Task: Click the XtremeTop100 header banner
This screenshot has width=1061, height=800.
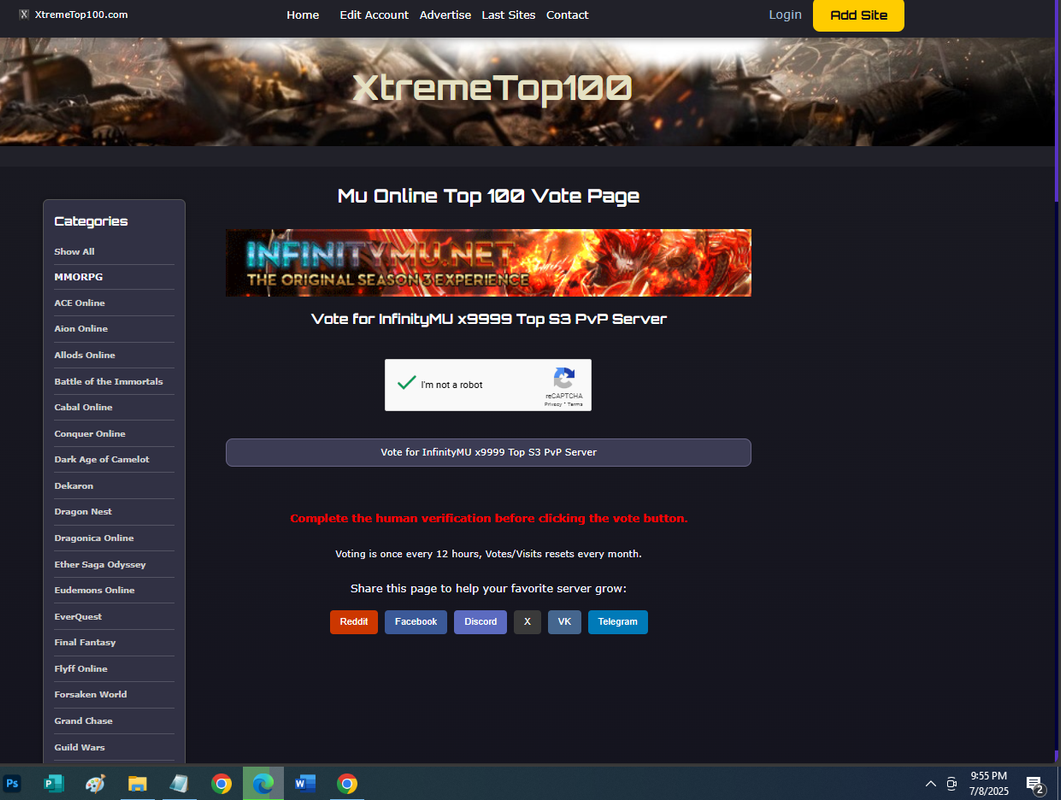Action: point(527,91)
